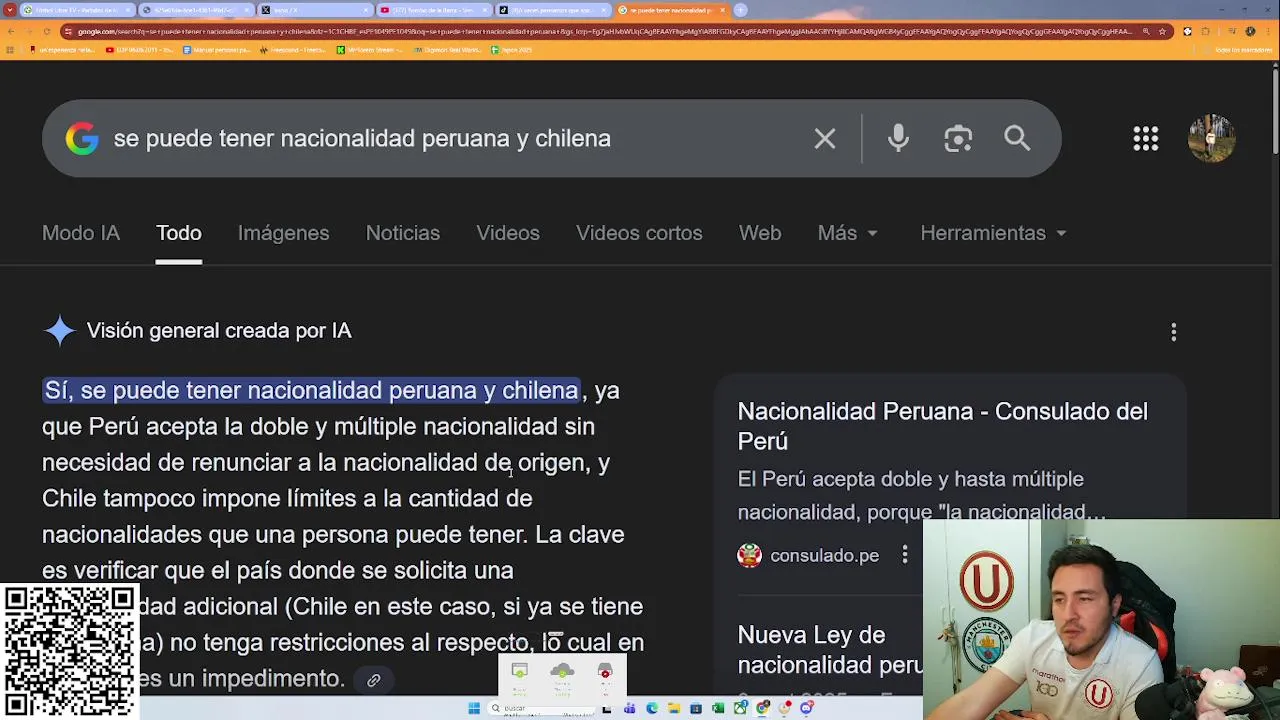
Task: Expand the Herramientas tools dropdown
Action: pos(993,233)
